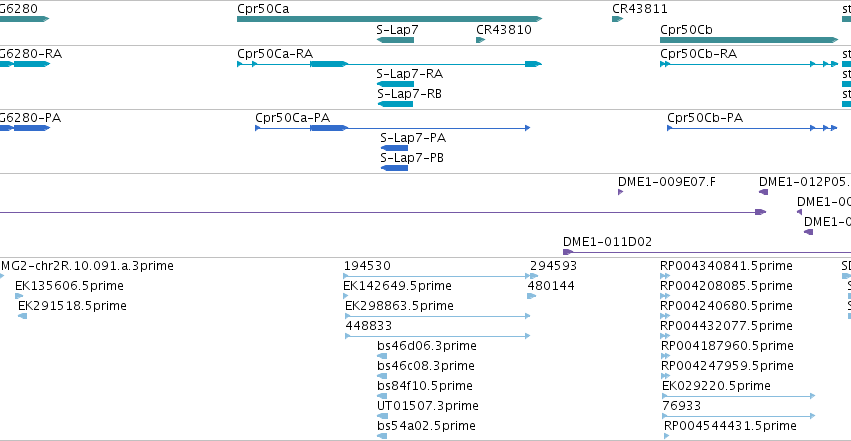Screen dimensions: 851x441
Task: Click the bs46c08.3prime feature arrow
Action: point(382,376)
